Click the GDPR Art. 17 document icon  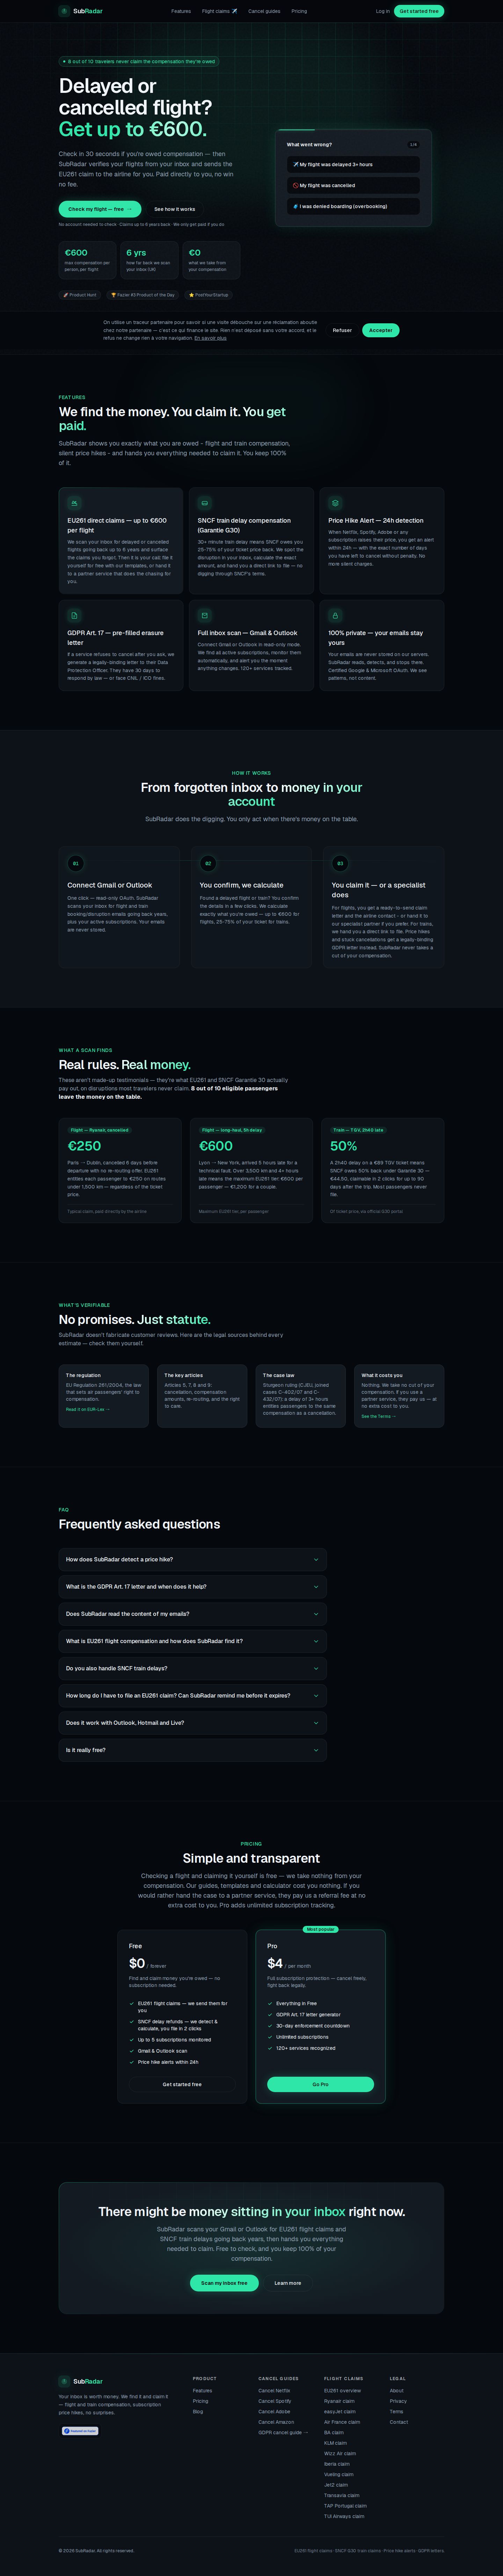pyautogui.click(x=74, y=615)
